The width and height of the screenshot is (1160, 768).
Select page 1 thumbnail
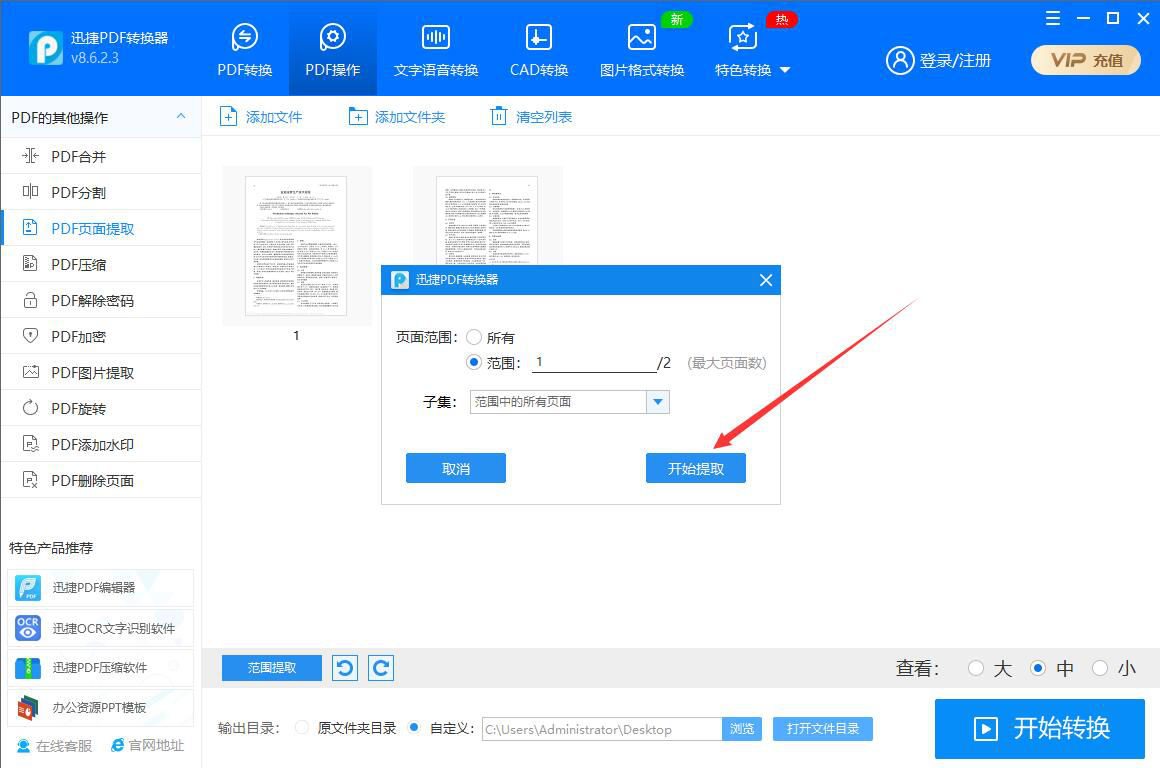coord(297,246)
